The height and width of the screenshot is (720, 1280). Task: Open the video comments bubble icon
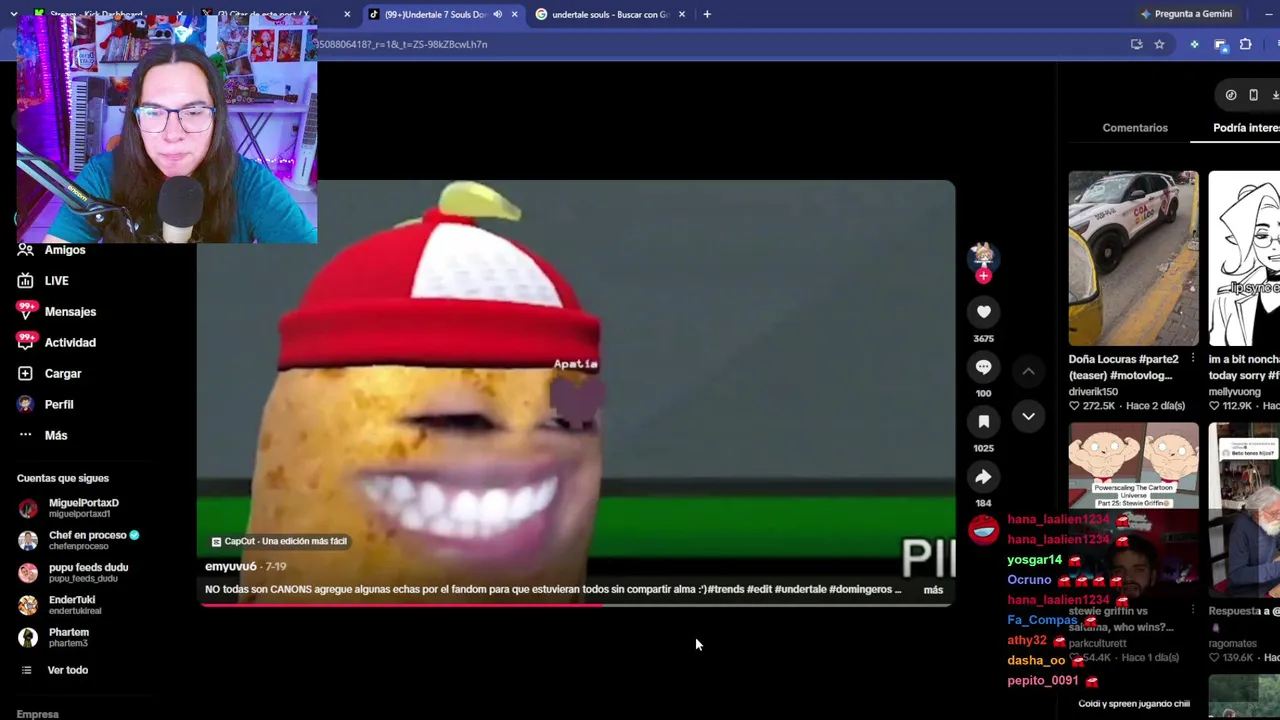[x=983, y=367]
